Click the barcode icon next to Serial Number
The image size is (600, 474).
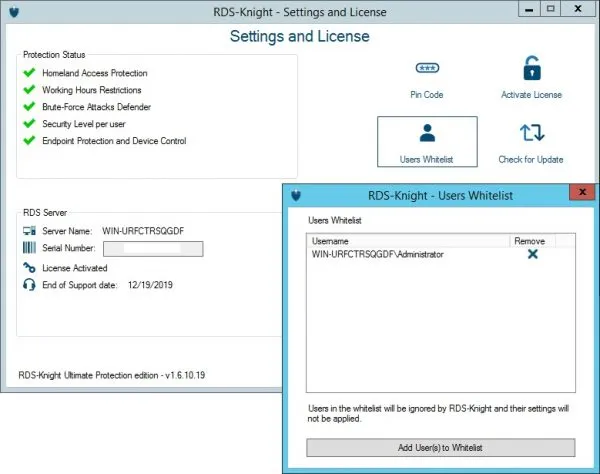[x=29, y=248]
